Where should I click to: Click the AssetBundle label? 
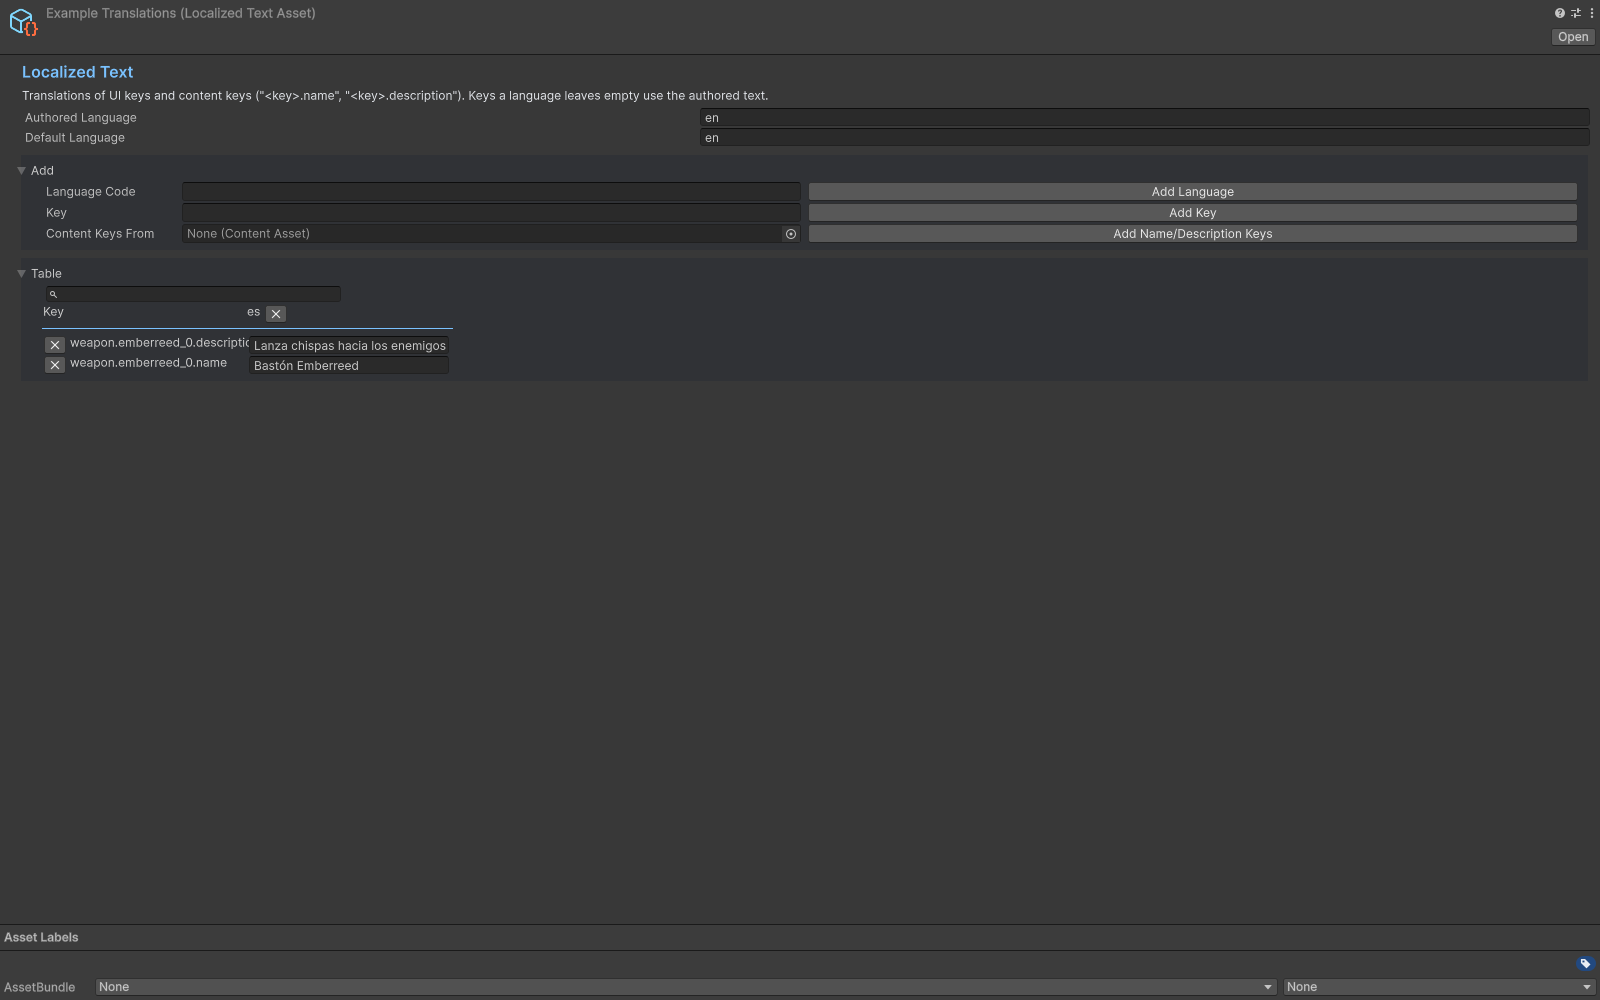coord(39,988)
